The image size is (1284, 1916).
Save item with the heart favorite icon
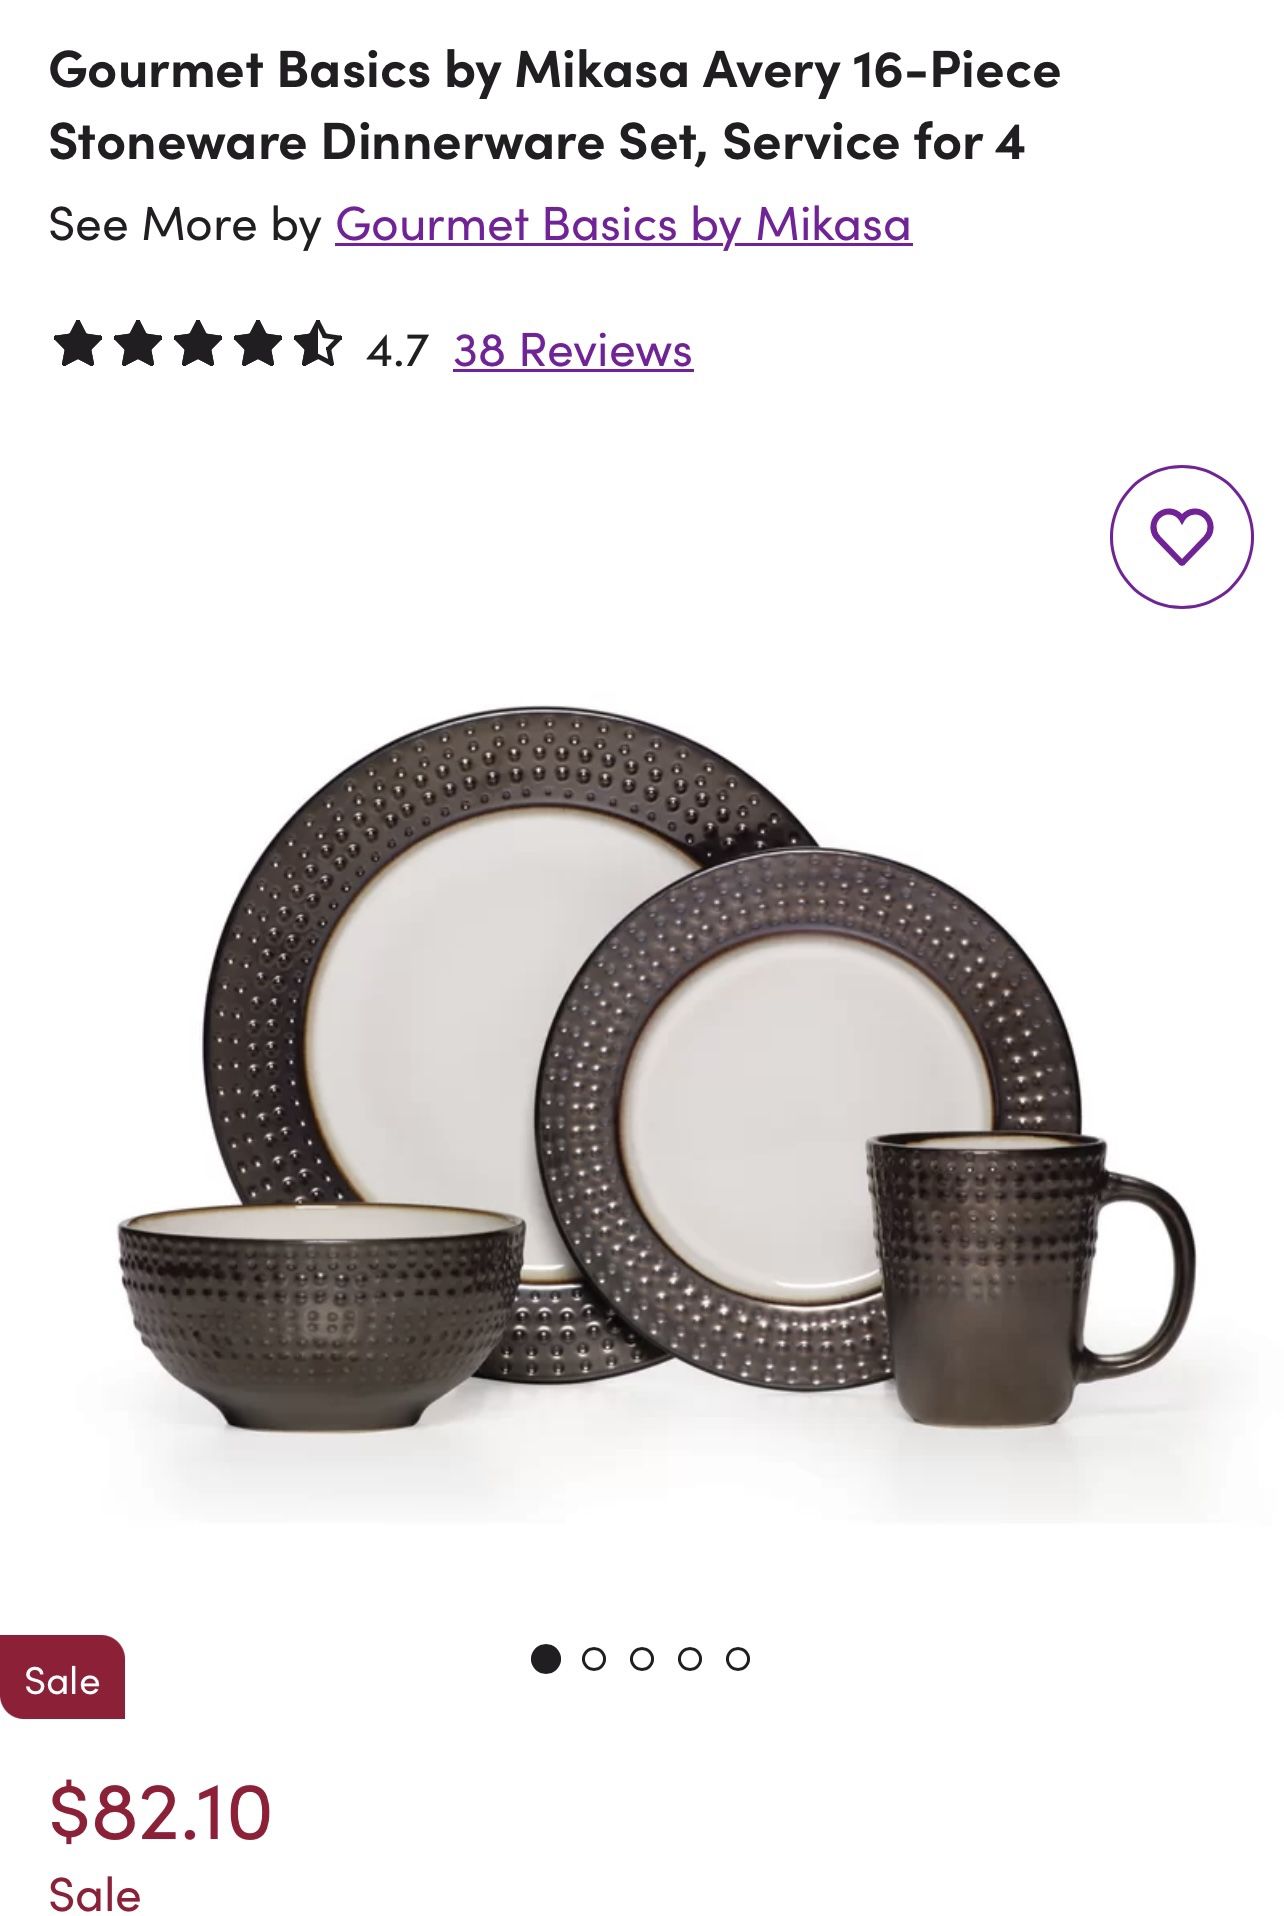click(x=1181, y=536)
